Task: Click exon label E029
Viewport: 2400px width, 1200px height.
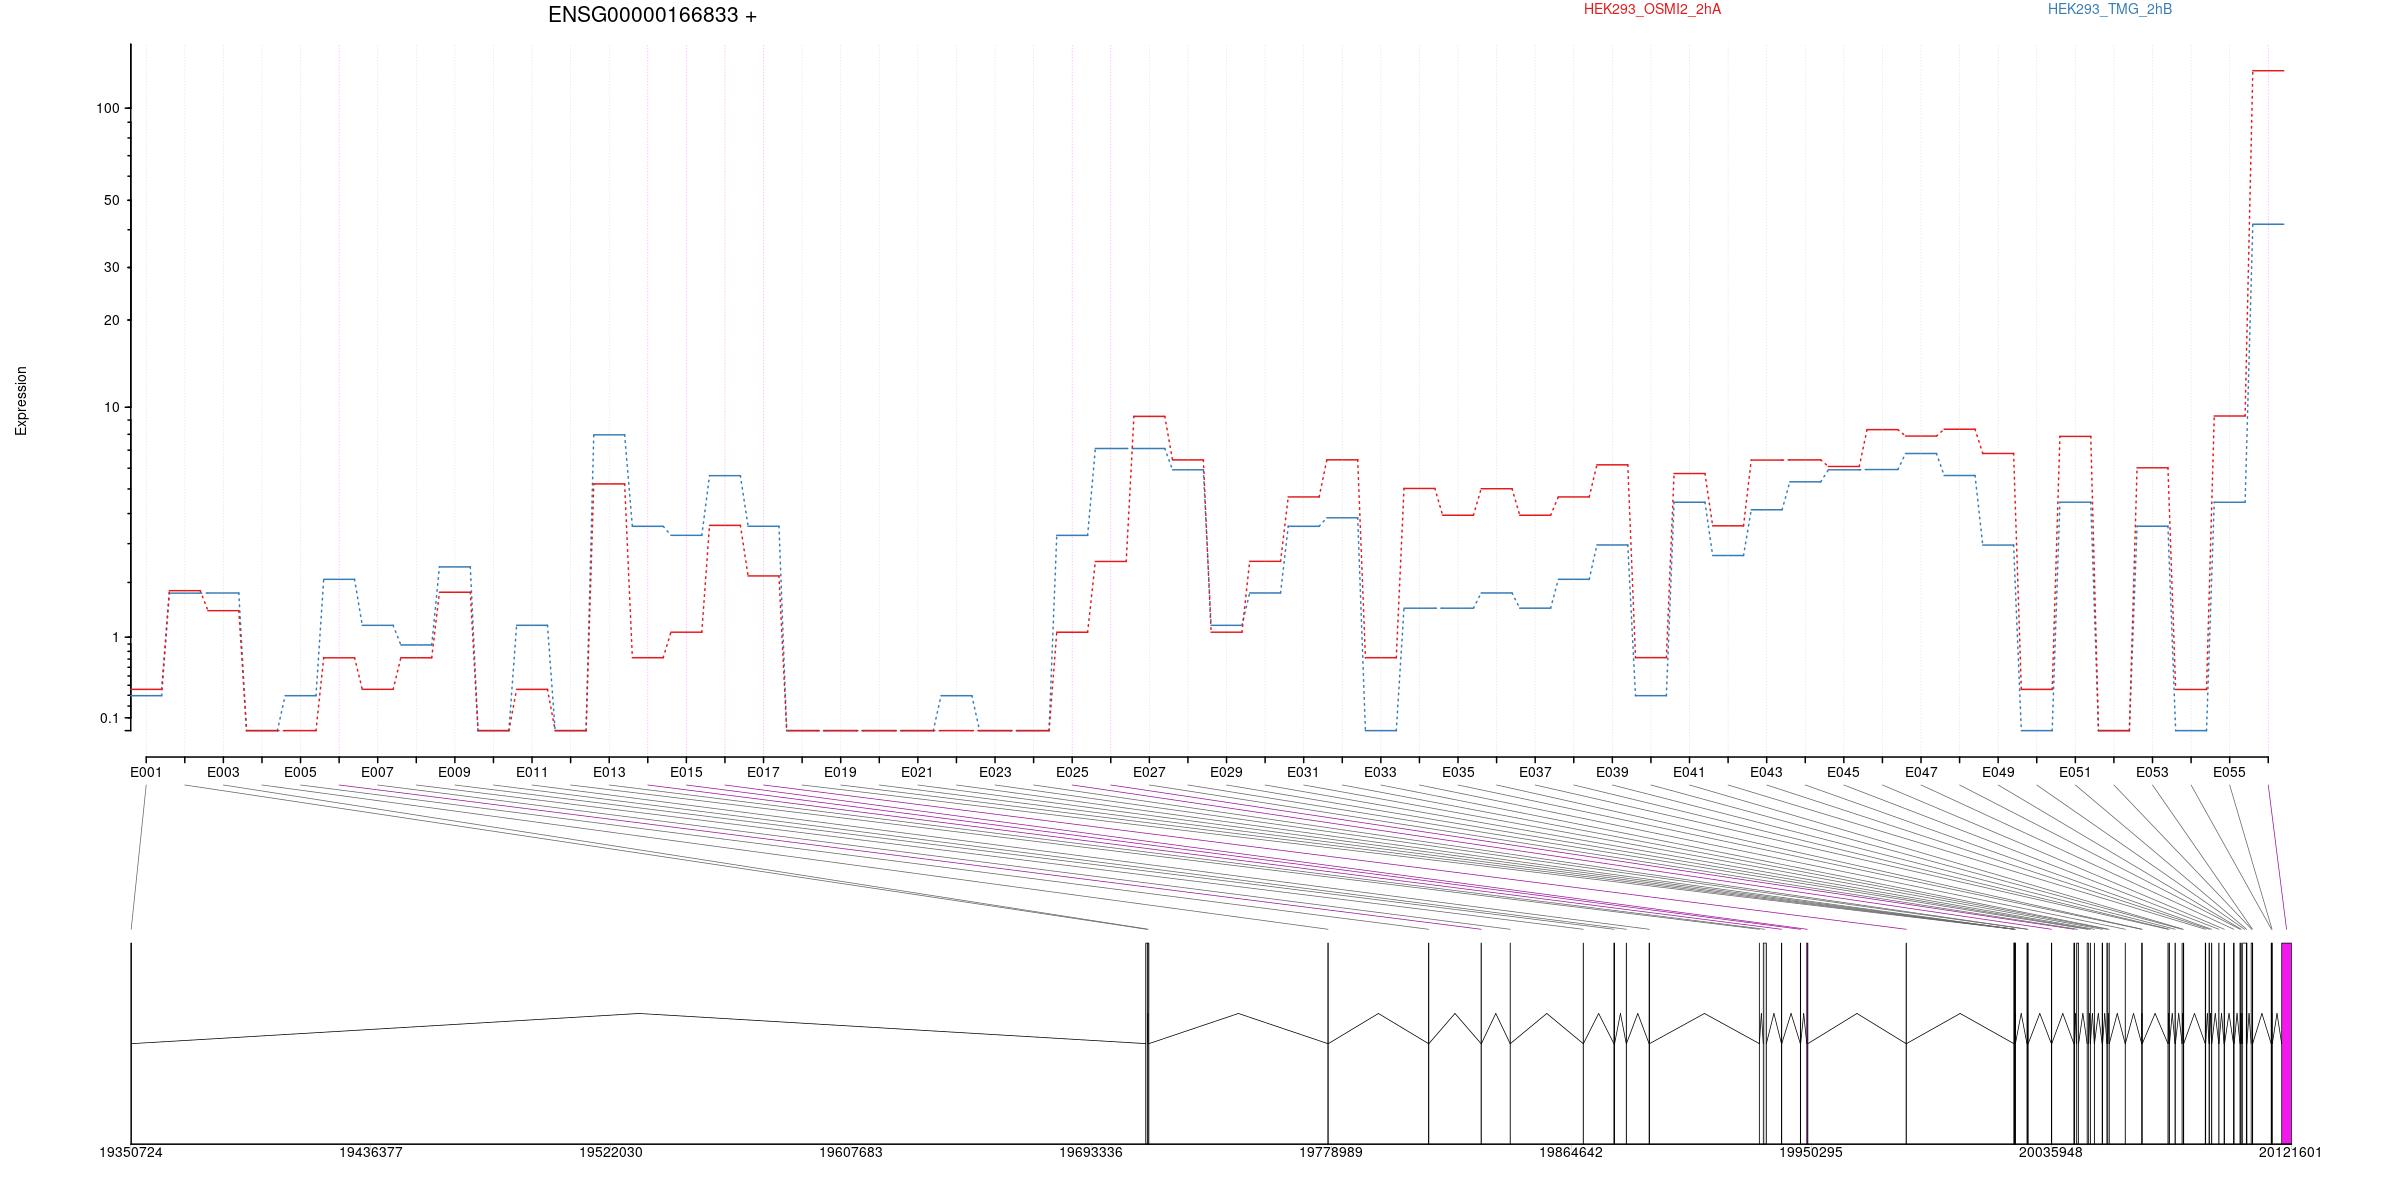Action: (x=1226, y=772)
